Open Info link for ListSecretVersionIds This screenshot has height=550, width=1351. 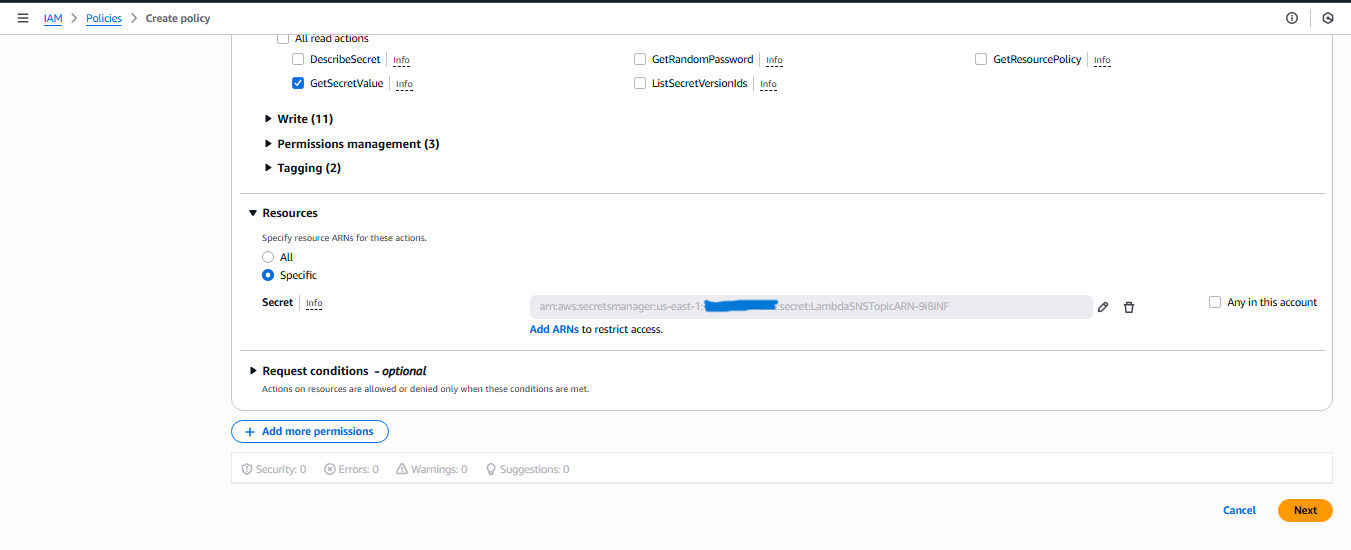tap(768, 84)
